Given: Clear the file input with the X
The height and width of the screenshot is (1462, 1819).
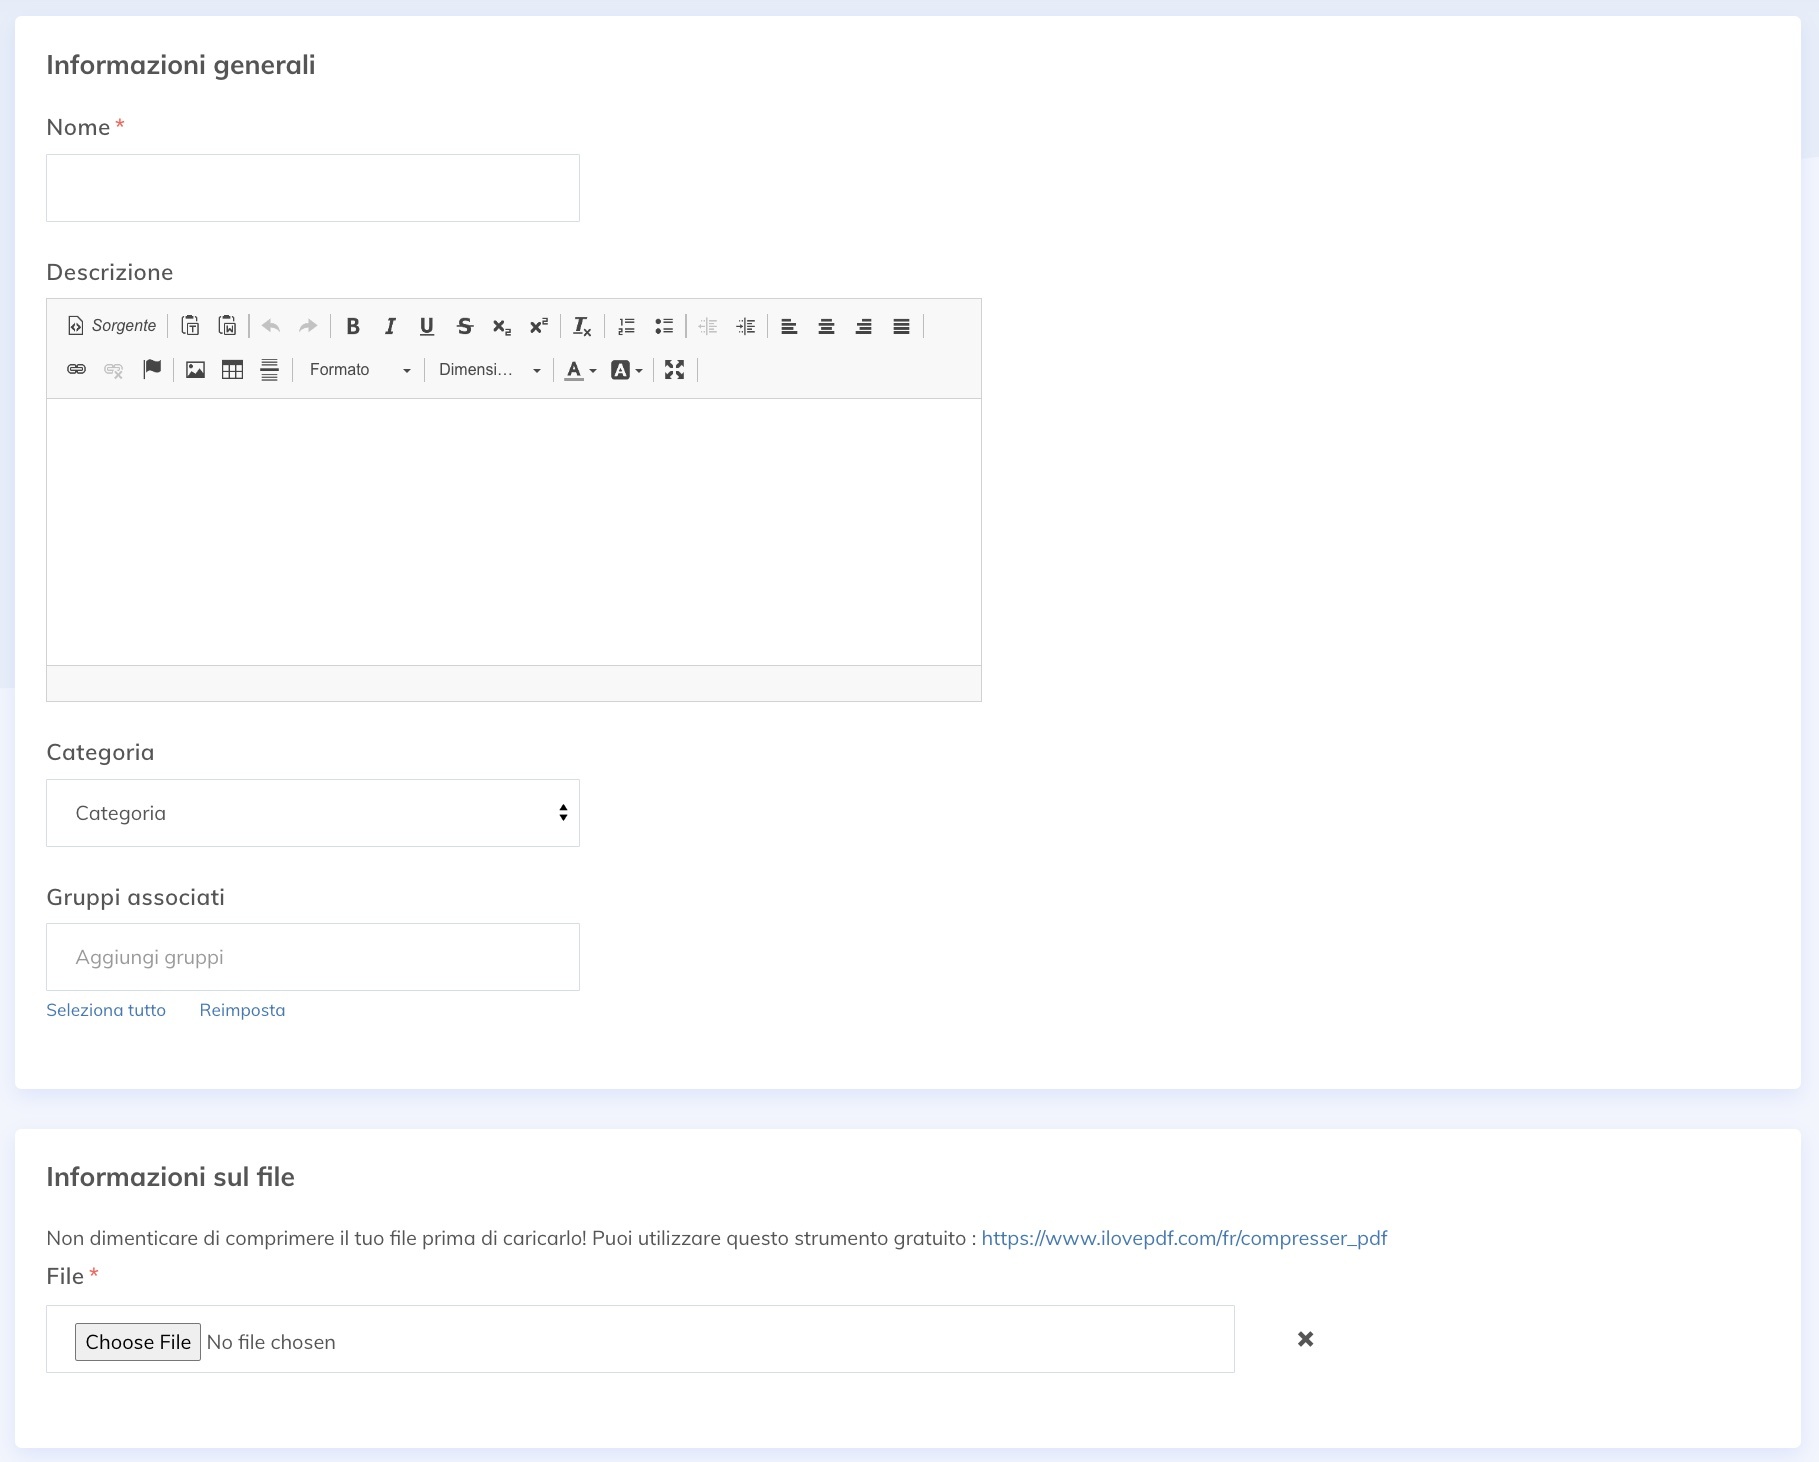Looking at the screenshot, I should pyautogui.click(x=1305, y=1339).
